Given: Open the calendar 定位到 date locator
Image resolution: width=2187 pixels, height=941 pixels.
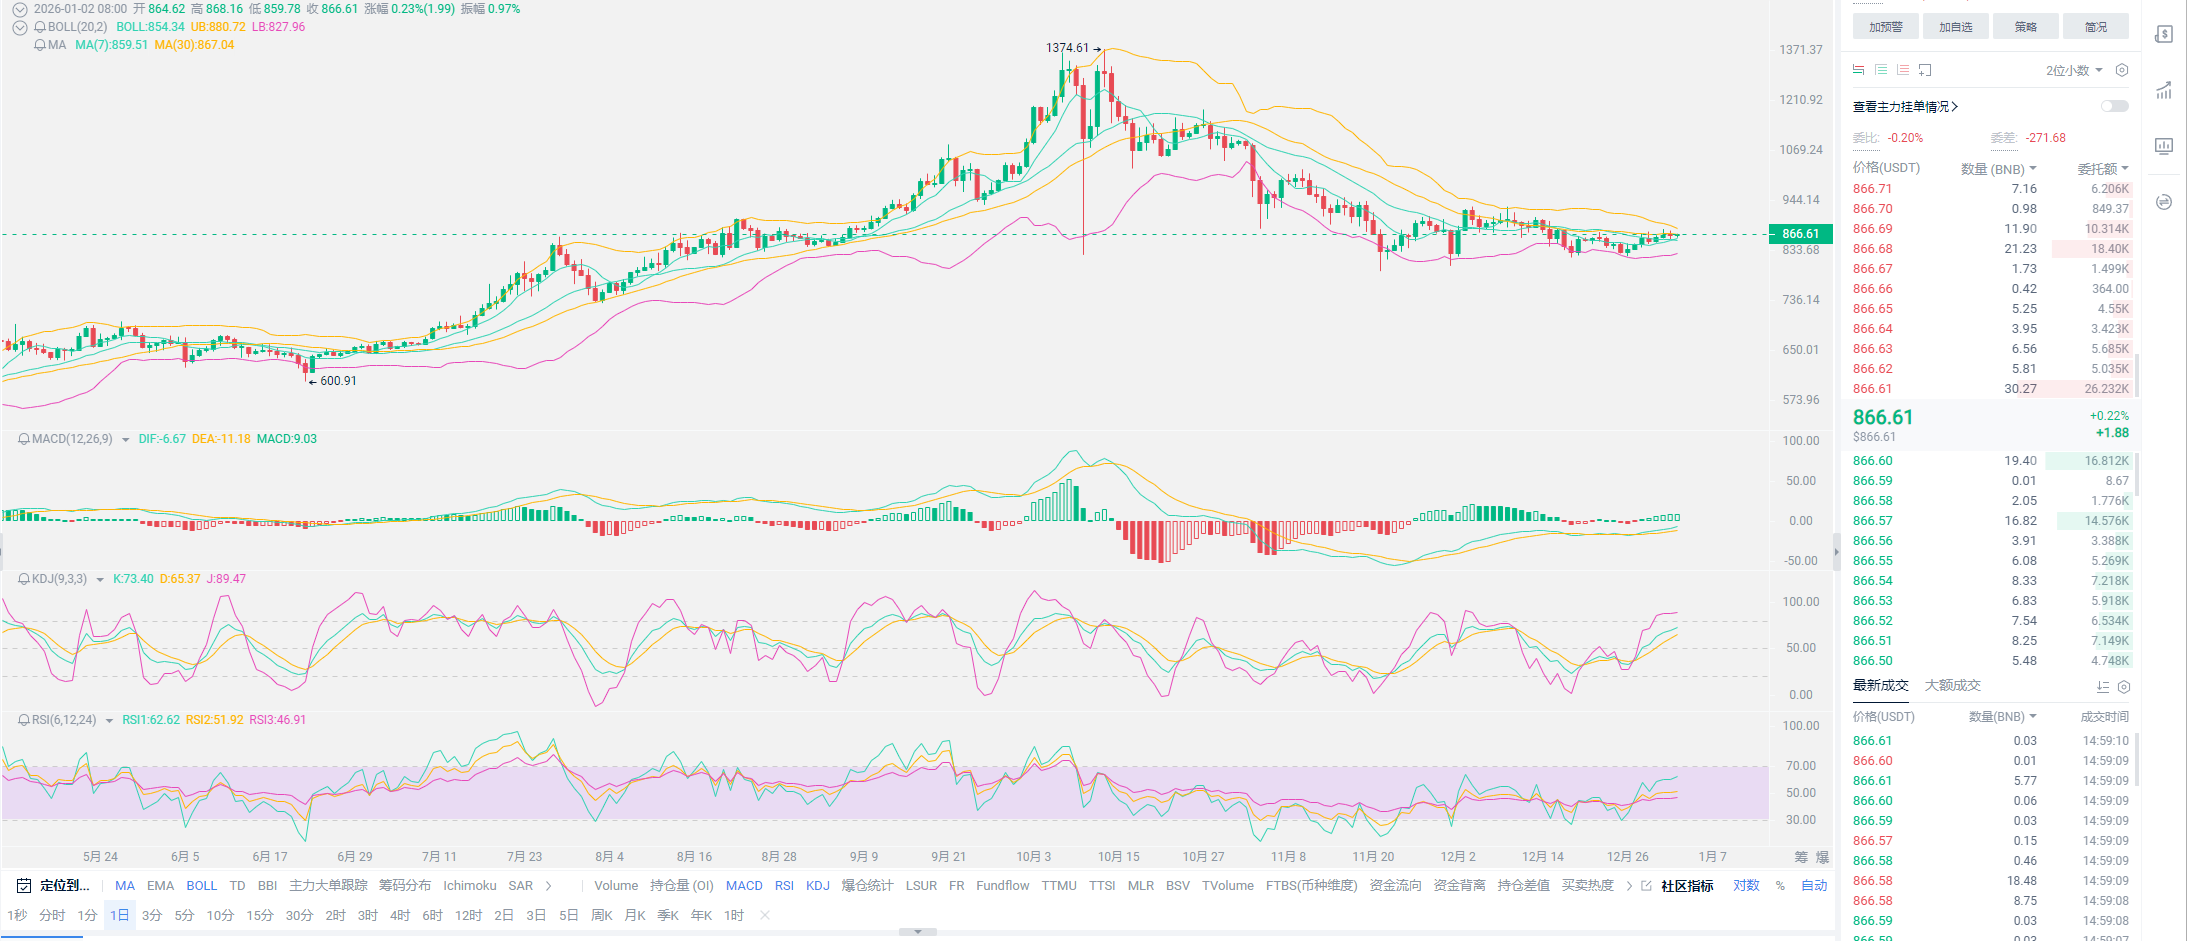Looking at the screenshot, I should pyautogui.click(x=55, y=885).
